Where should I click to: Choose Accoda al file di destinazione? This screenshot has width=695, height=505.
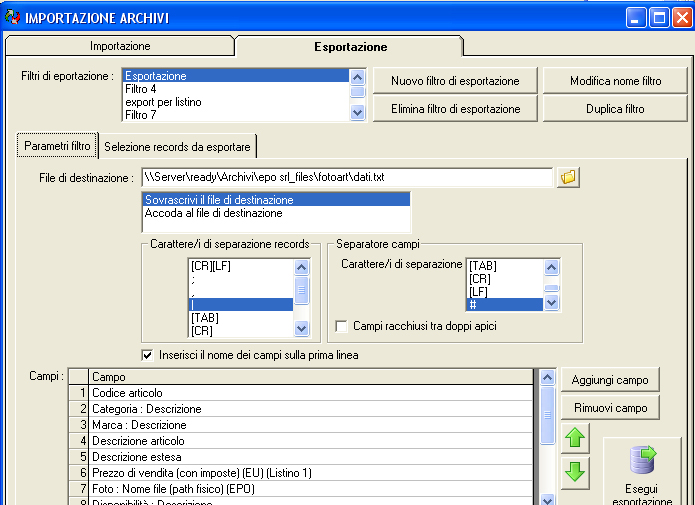pyautogui.click(x=276, y=213)
